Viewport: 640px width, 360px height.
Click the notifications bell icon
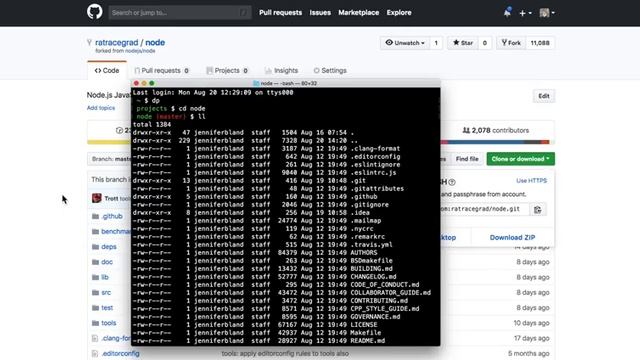coord(507,12)
